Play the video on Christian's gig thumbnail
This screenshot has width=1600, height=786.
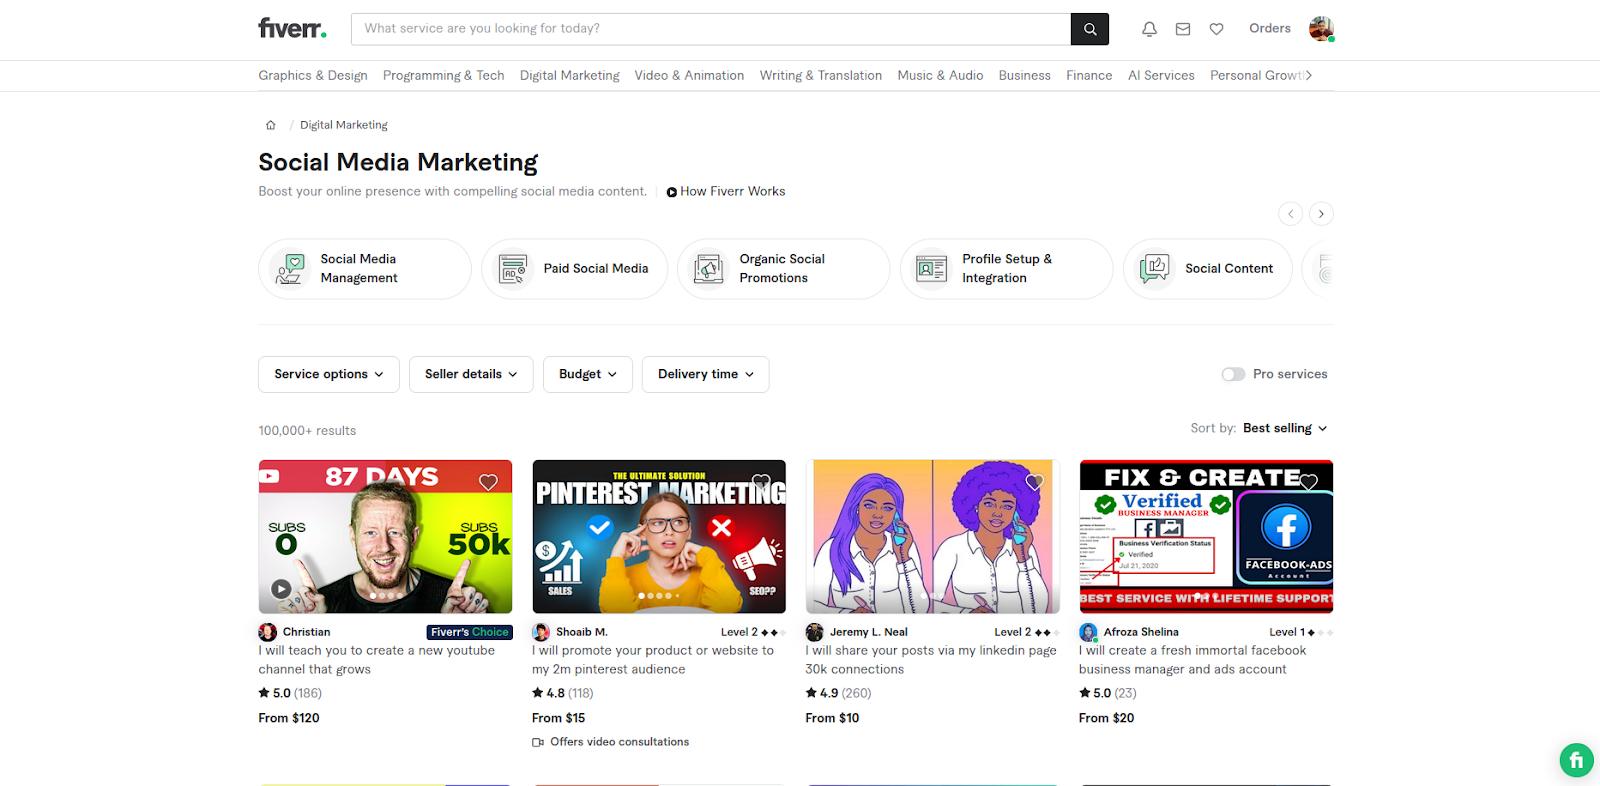tap(282, 590)
